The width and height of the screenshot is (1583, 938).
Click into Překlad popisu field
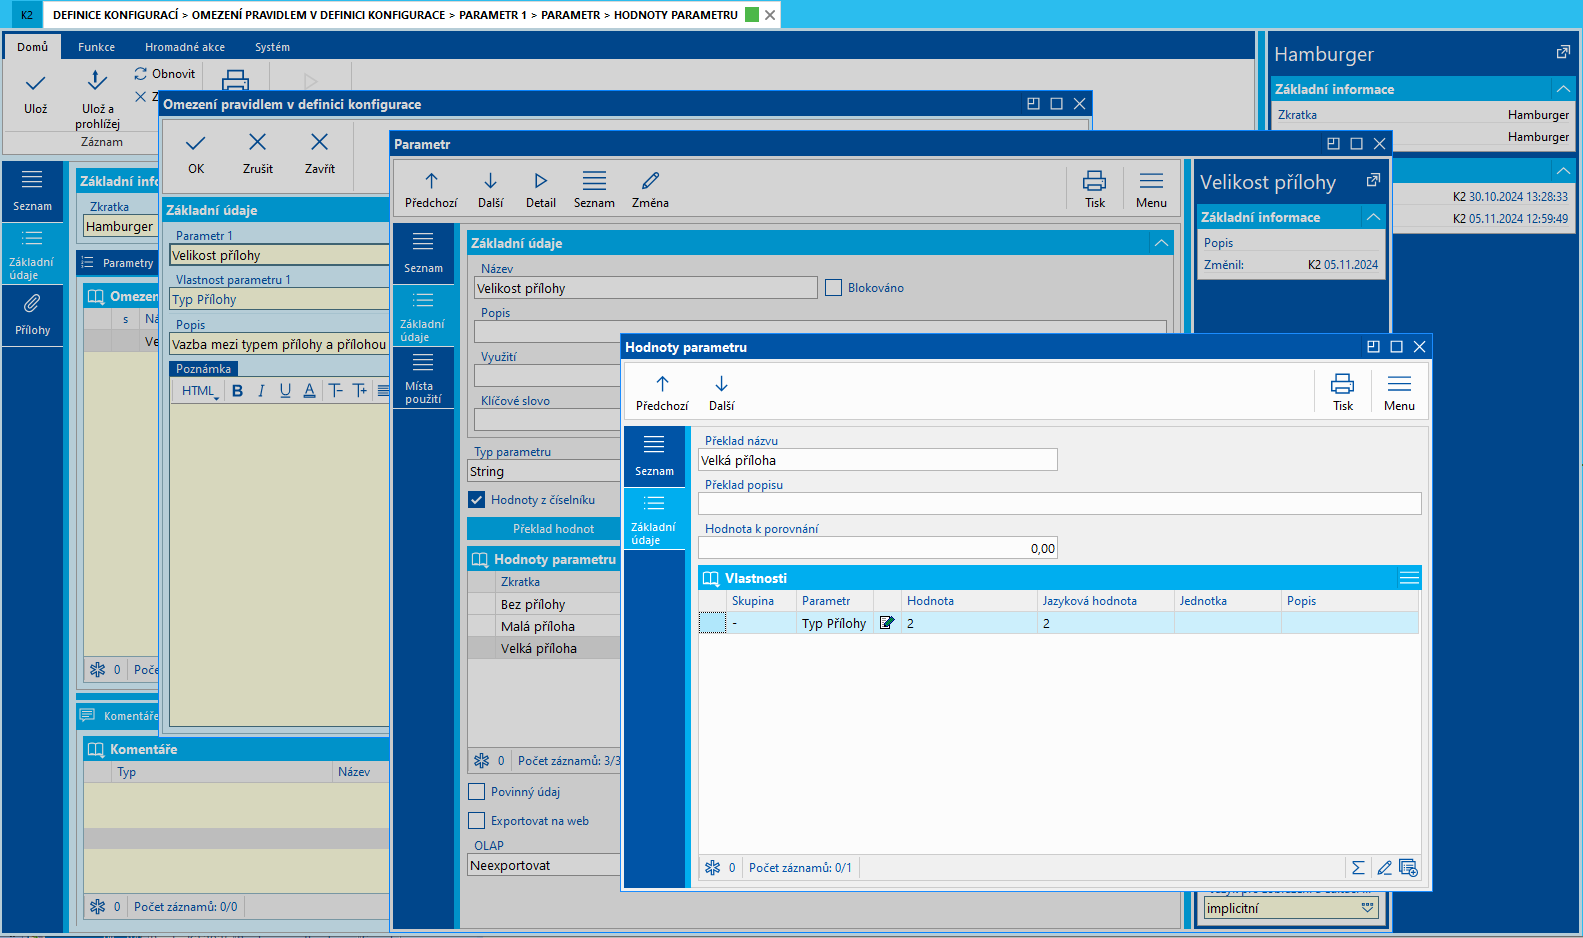1060,504
